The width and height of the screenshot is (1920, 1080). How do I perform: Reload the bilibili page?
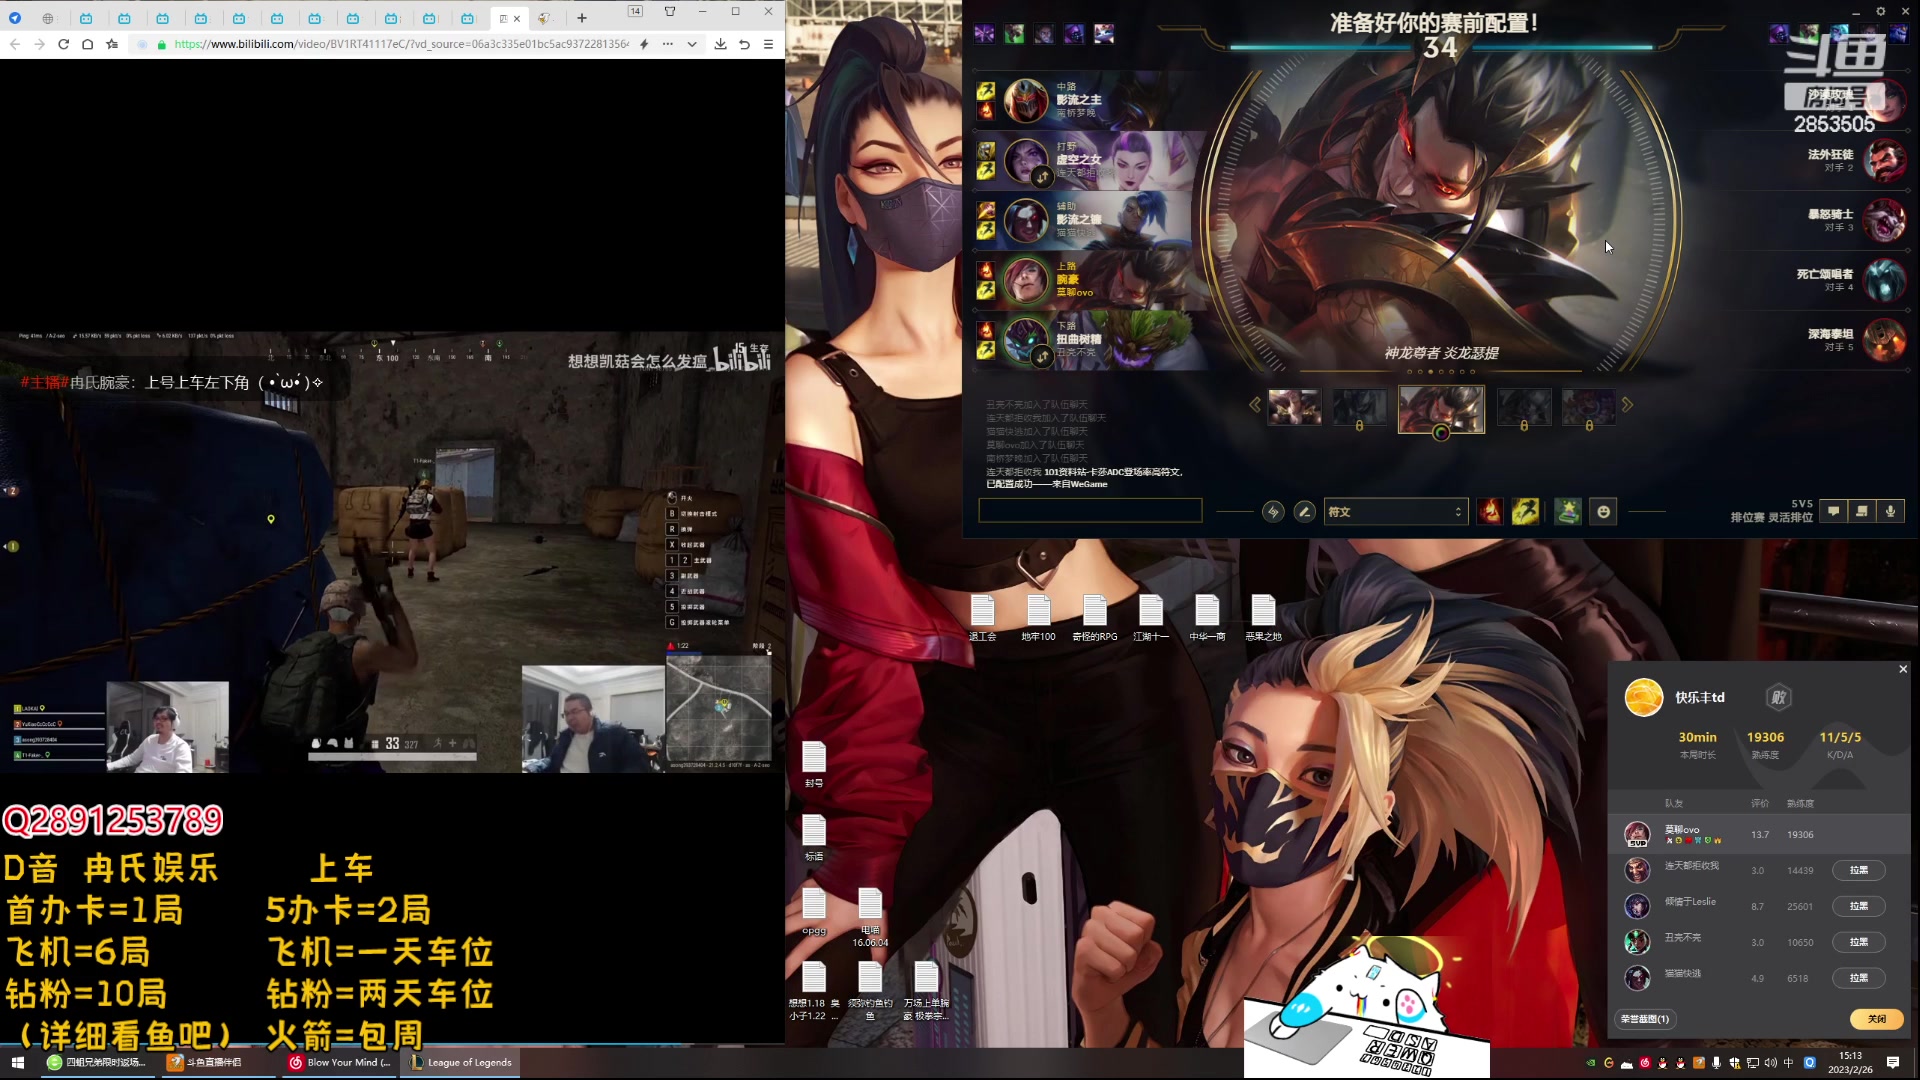(63, 44)
